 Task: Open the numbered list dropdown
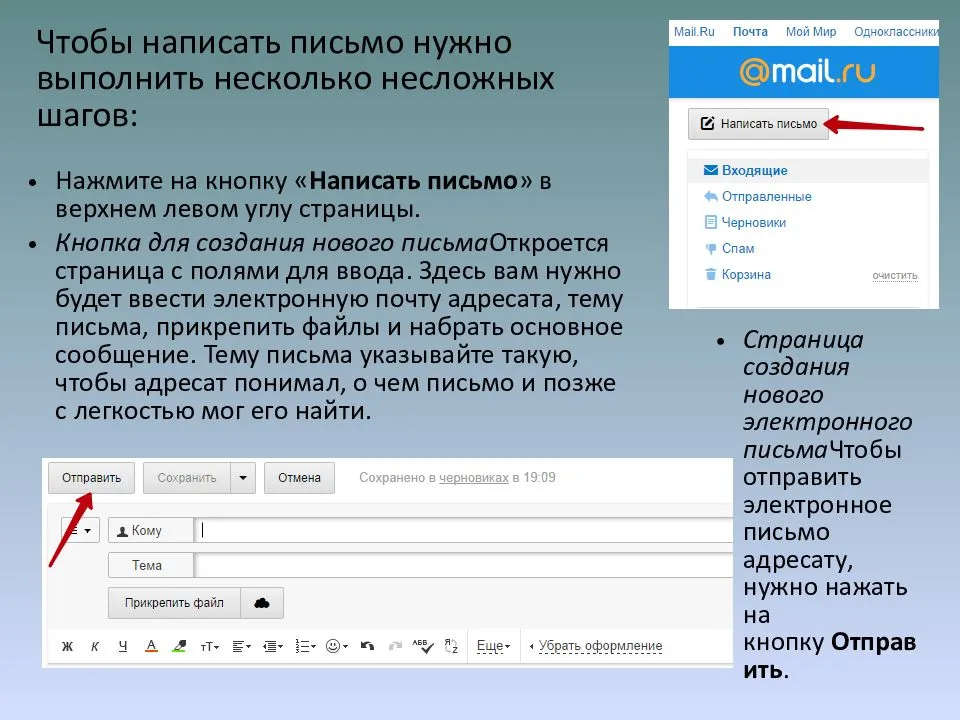[x=305, y=646]
